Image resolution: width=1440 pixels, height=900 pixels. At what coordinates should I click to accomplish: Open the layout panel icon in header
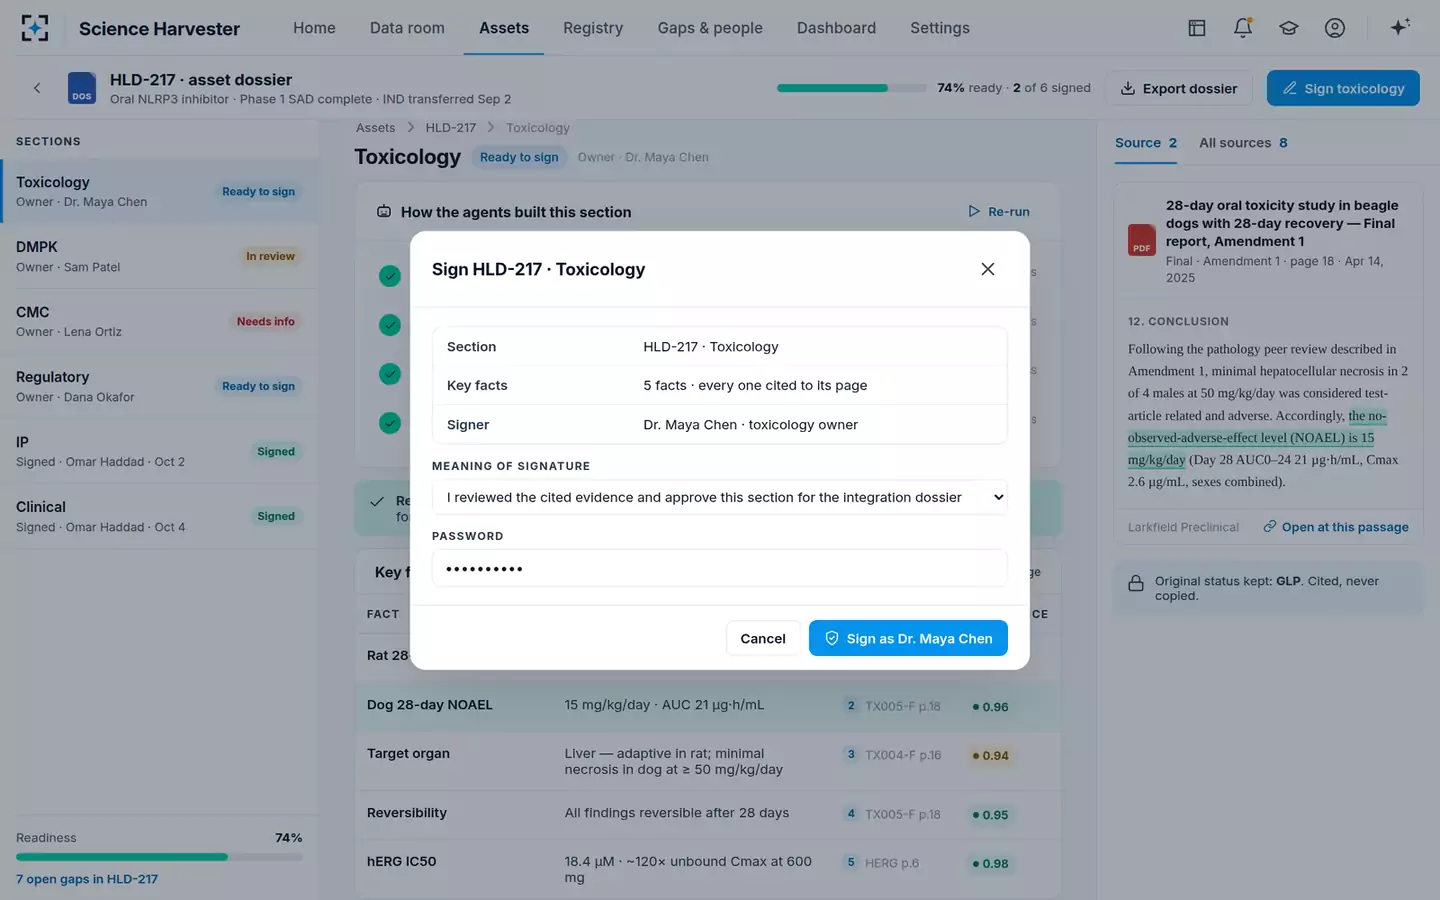point(1196,28)
